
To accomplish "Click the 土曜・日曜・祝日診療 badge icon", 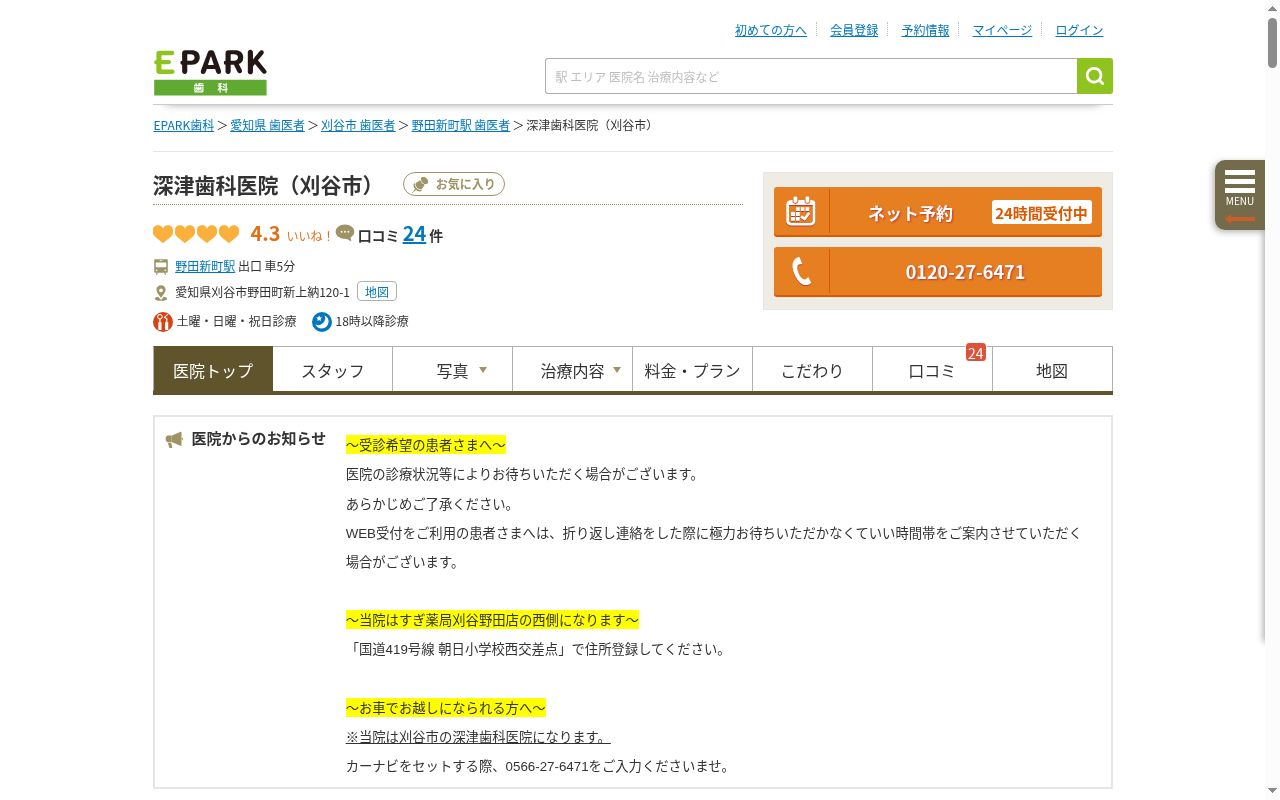I will point(163,321).
